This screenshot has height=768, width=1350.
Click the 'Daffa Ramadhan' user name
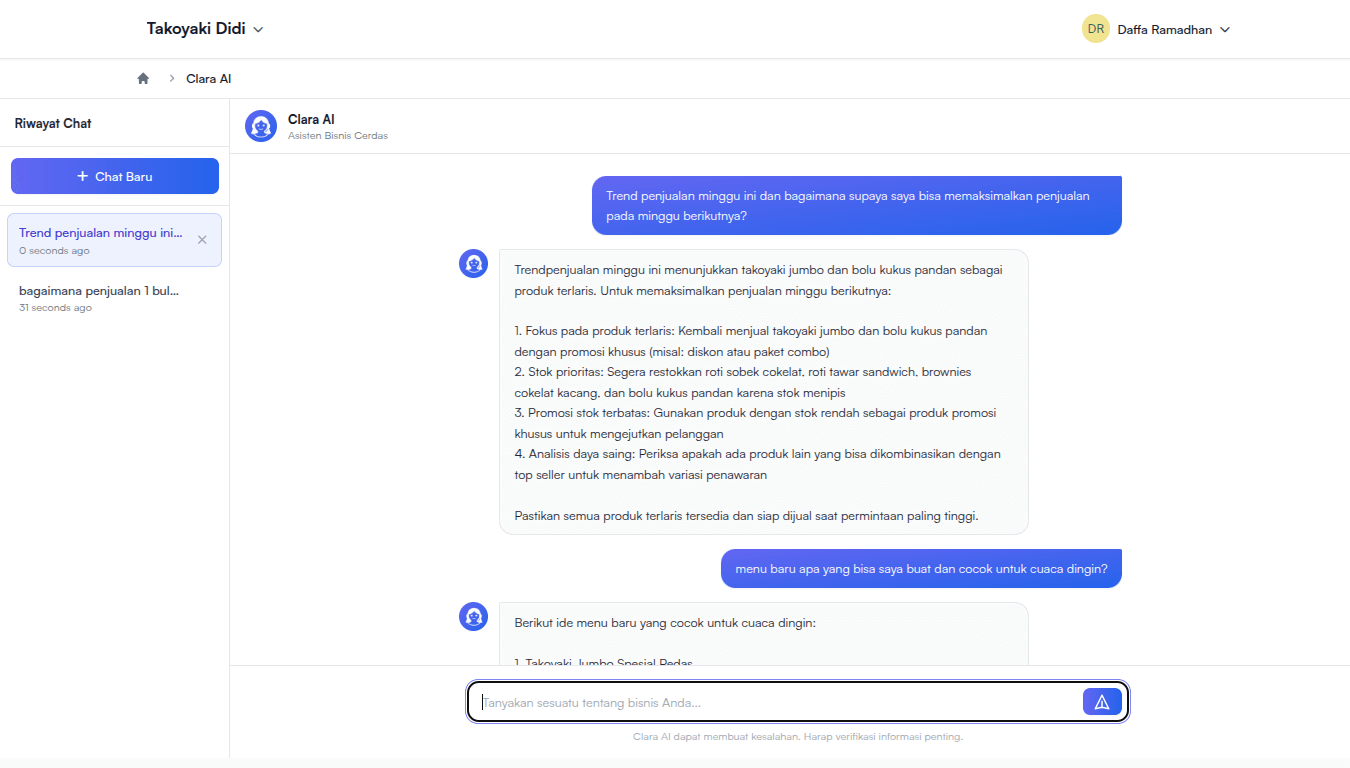coord(1164,30)
